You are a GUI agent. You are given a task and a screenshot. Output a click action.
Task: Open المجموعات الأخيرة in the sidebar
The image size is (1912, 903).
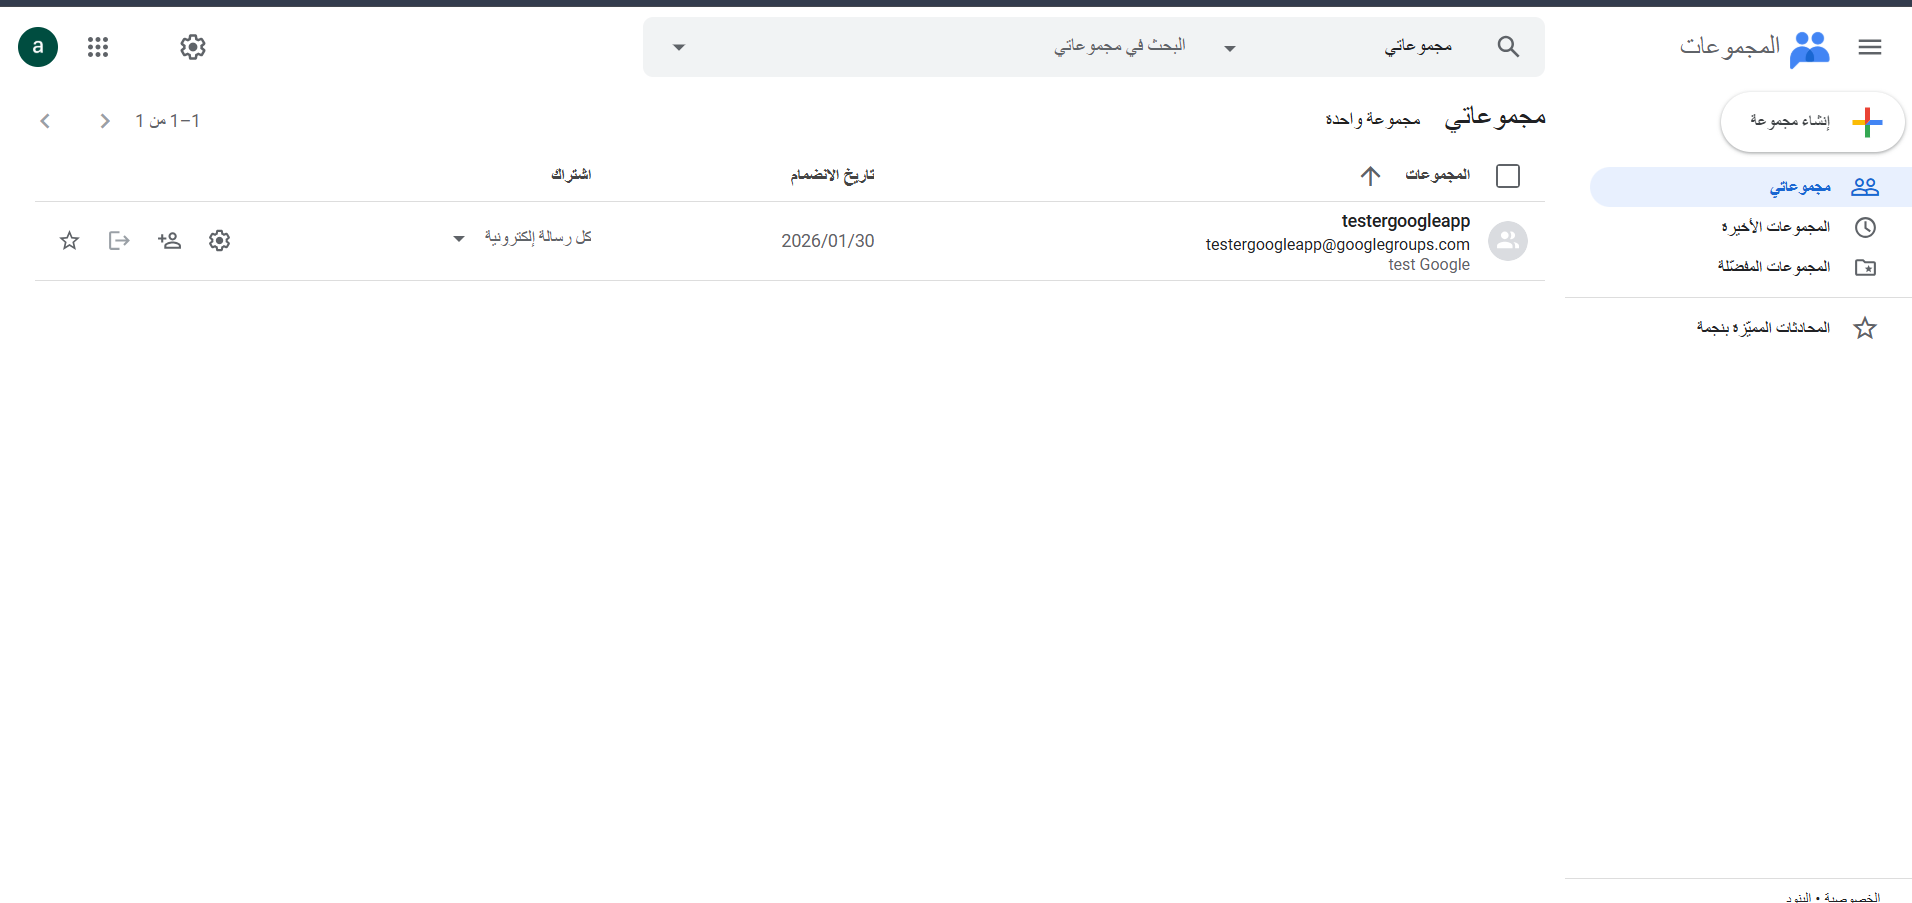[1775, 227]
